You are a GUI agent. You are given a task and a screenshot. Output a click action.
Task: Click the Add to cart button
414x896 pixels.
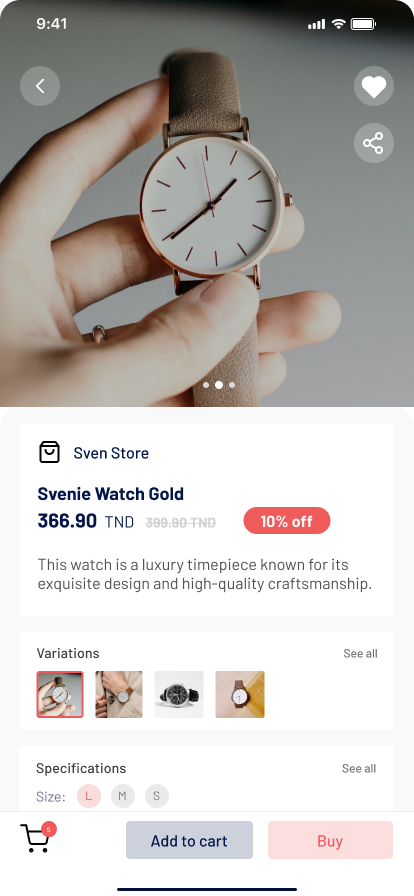click(x=189, y=840)
